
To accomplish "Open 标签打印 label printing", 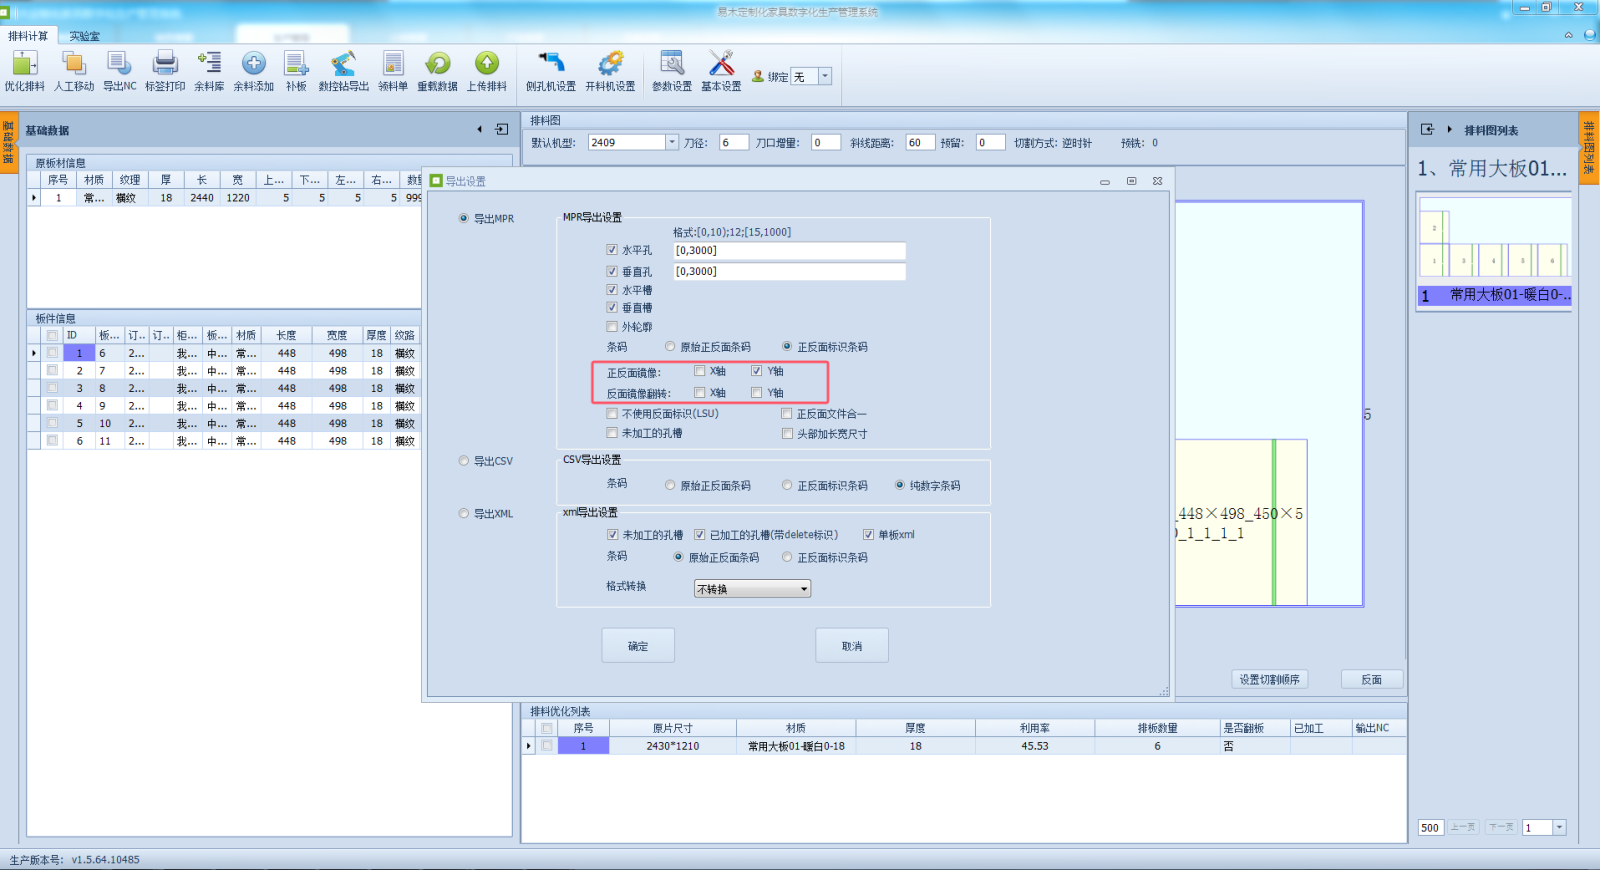I will point(165,71).
